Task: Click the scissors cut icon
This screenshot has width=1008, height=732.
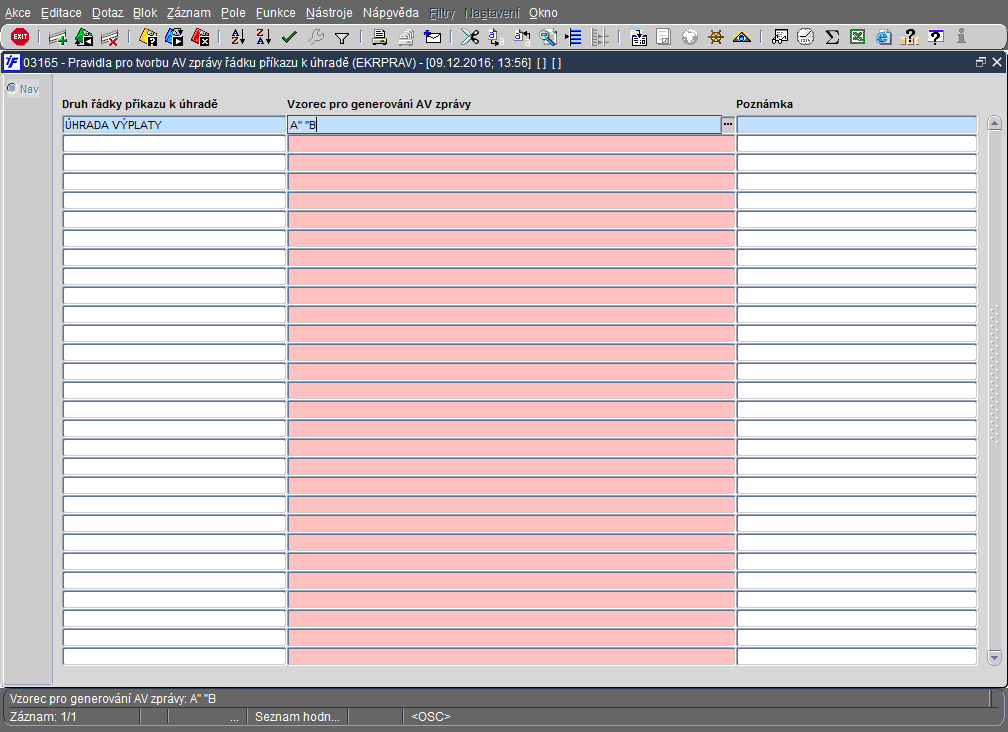Action: pos(470,37)
